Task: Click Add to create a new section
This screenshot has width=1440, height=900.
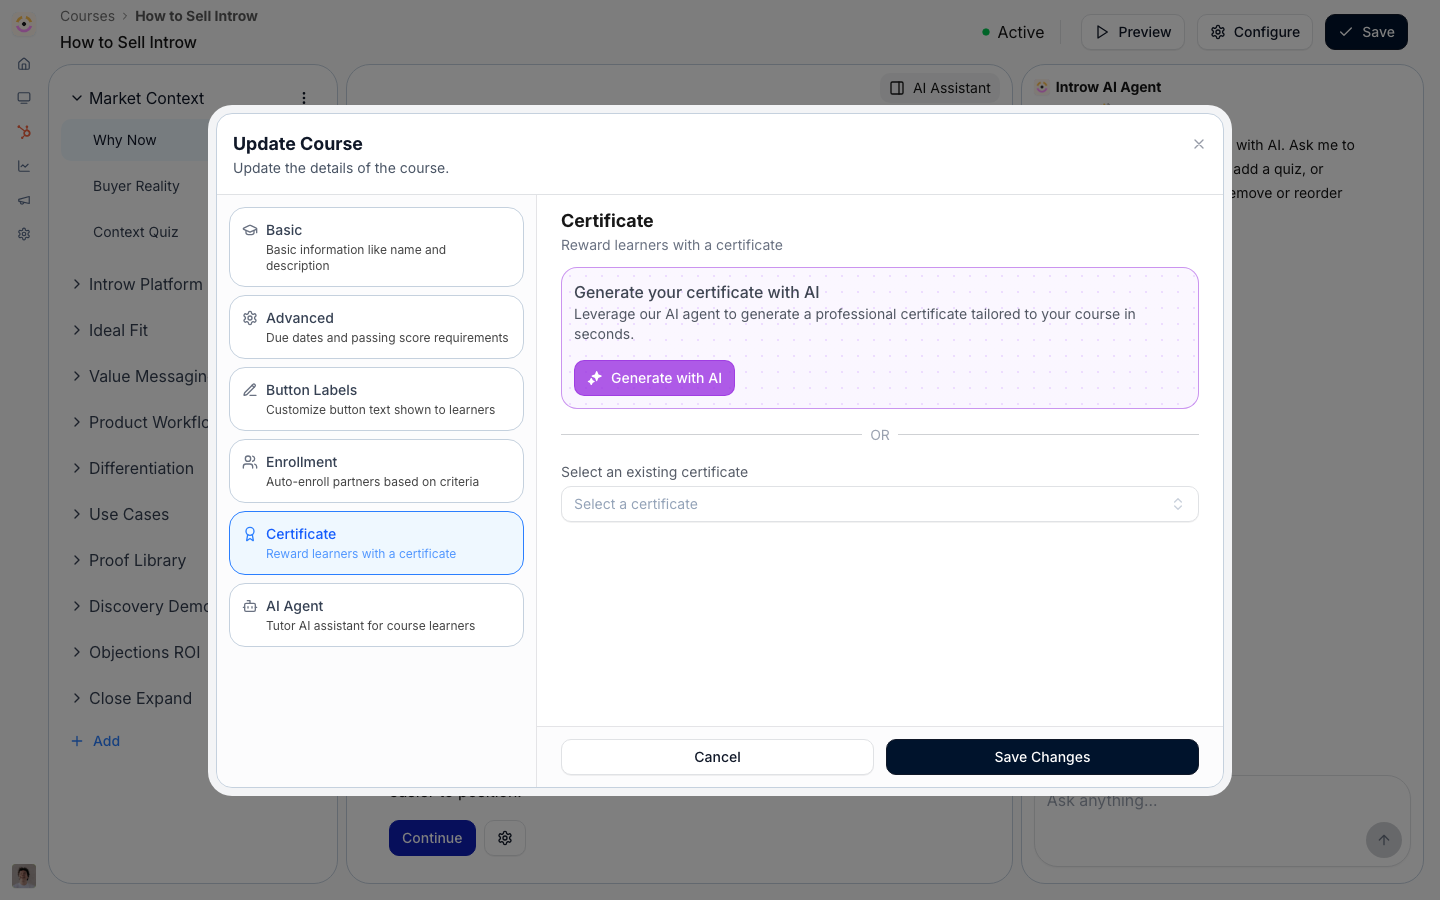Action: coord(96,741)
